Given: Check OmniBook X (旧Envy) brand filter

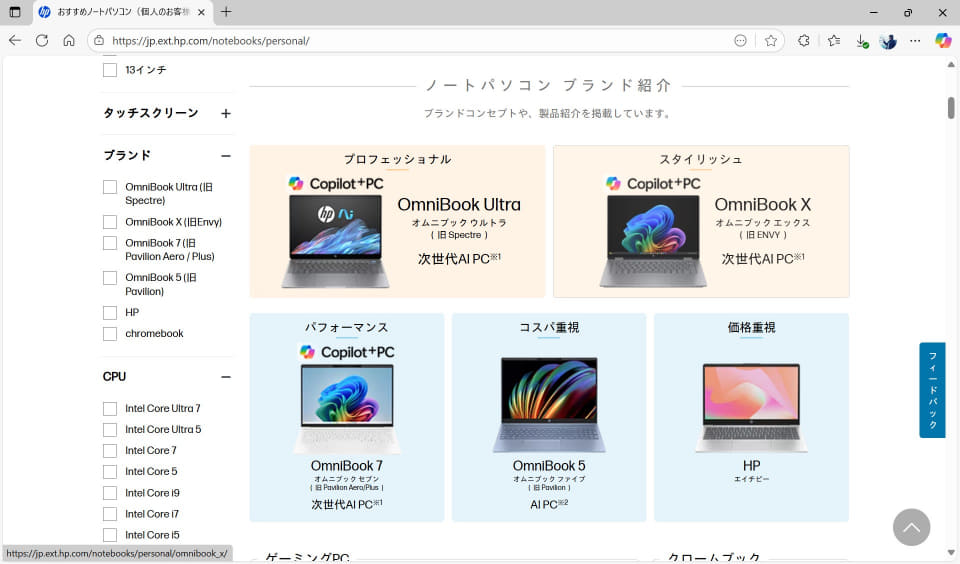Looking at the screenshot, I should click(110, 222).
